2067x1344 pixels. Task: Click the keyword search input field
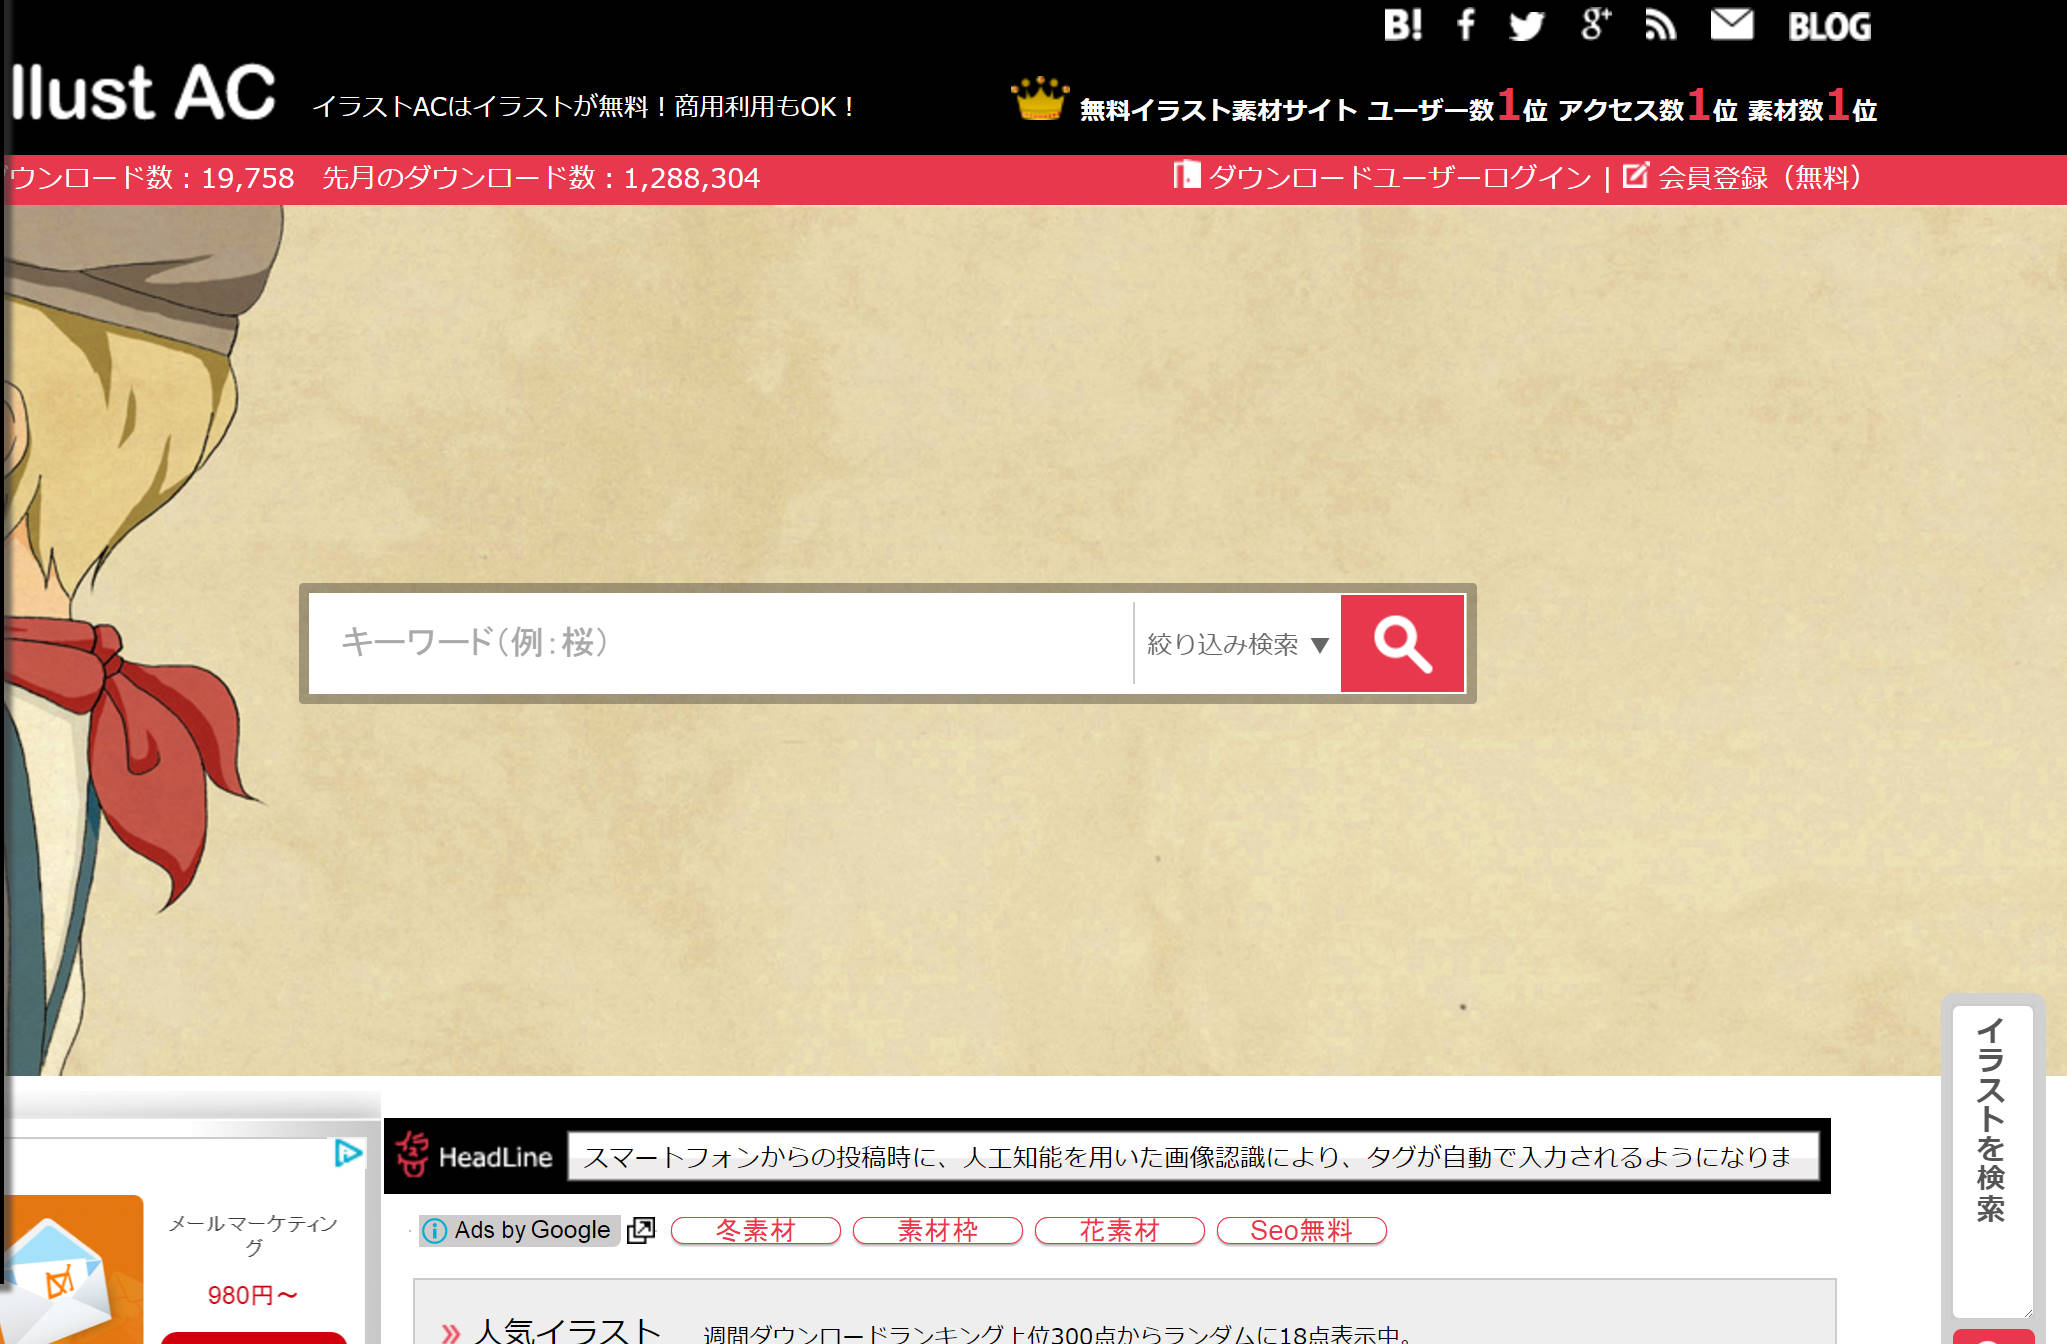720,643
